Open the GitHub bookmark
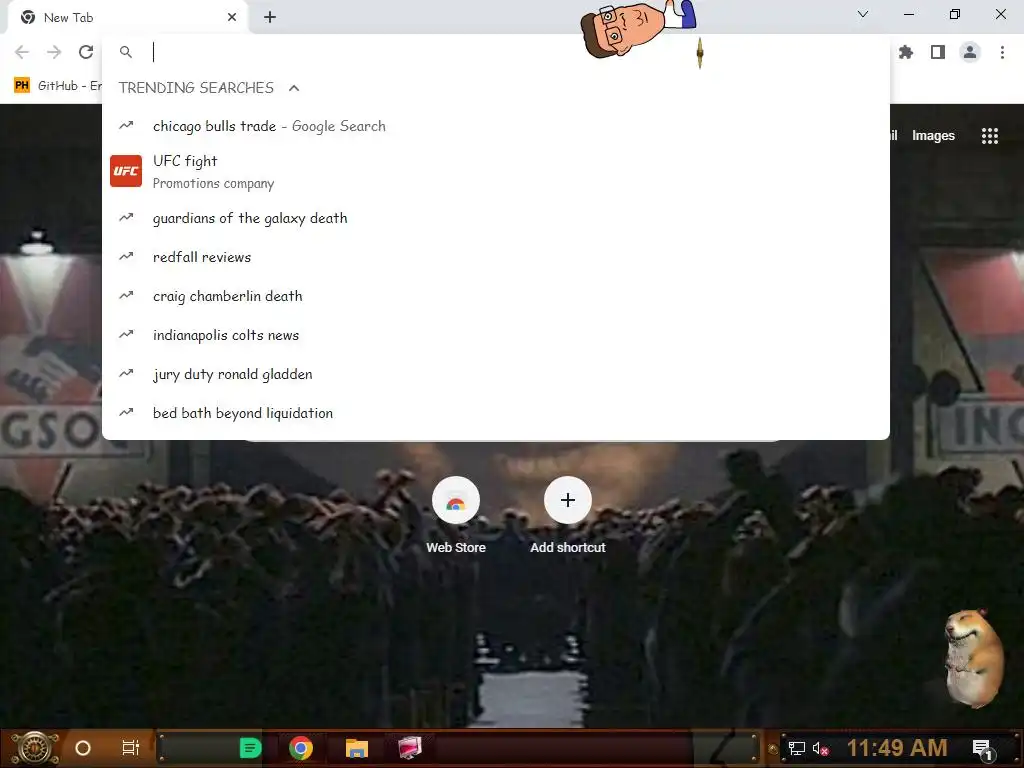The width and height of the screenshot is (1024, 768). coord(58,86)
